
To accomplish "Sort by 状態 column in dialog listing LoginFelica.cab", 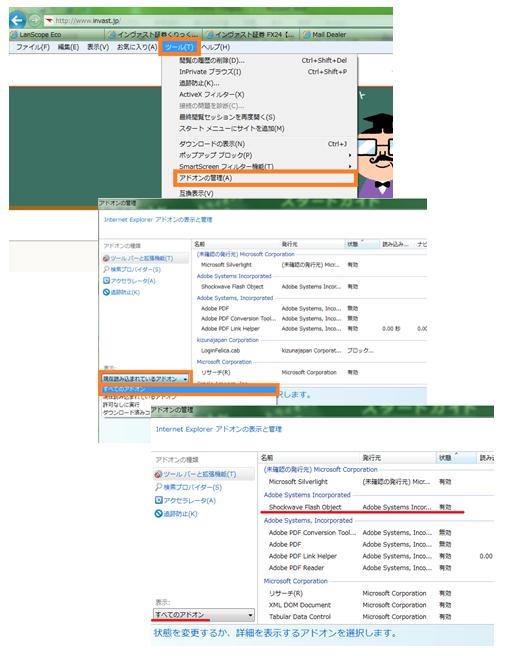I will tap(362, 244).
